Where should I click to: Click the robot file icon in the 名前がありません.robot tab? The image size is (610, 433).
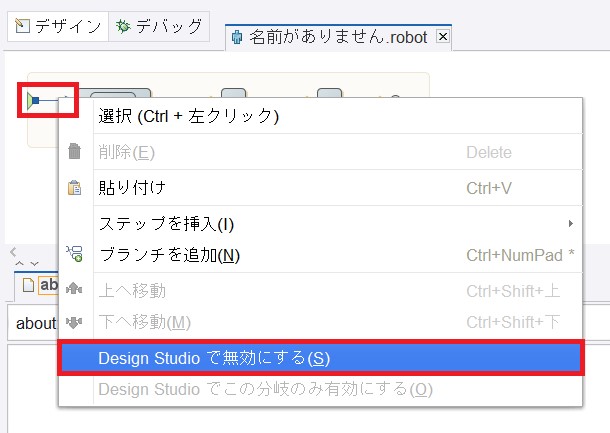237,37
